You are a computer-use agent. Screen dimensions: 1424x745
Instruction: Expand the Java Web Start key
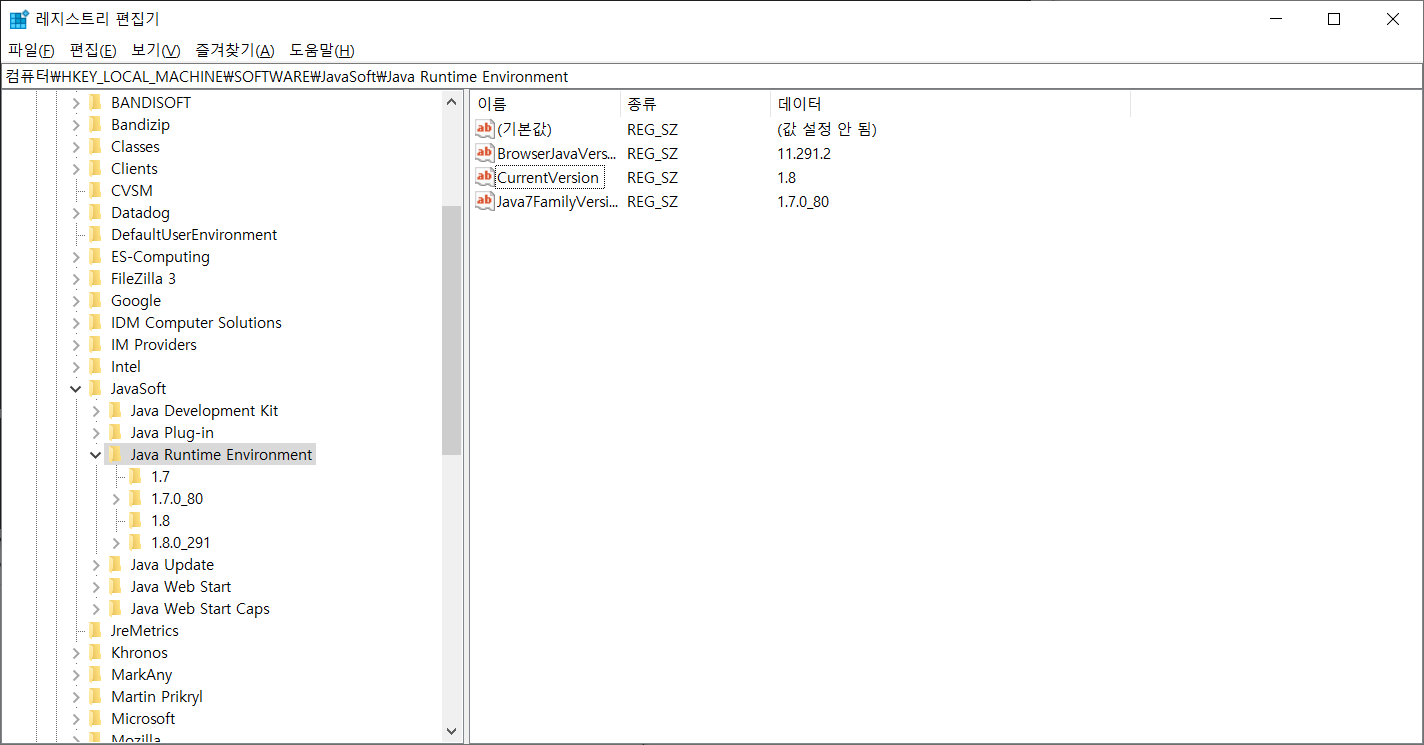point(96,586)
